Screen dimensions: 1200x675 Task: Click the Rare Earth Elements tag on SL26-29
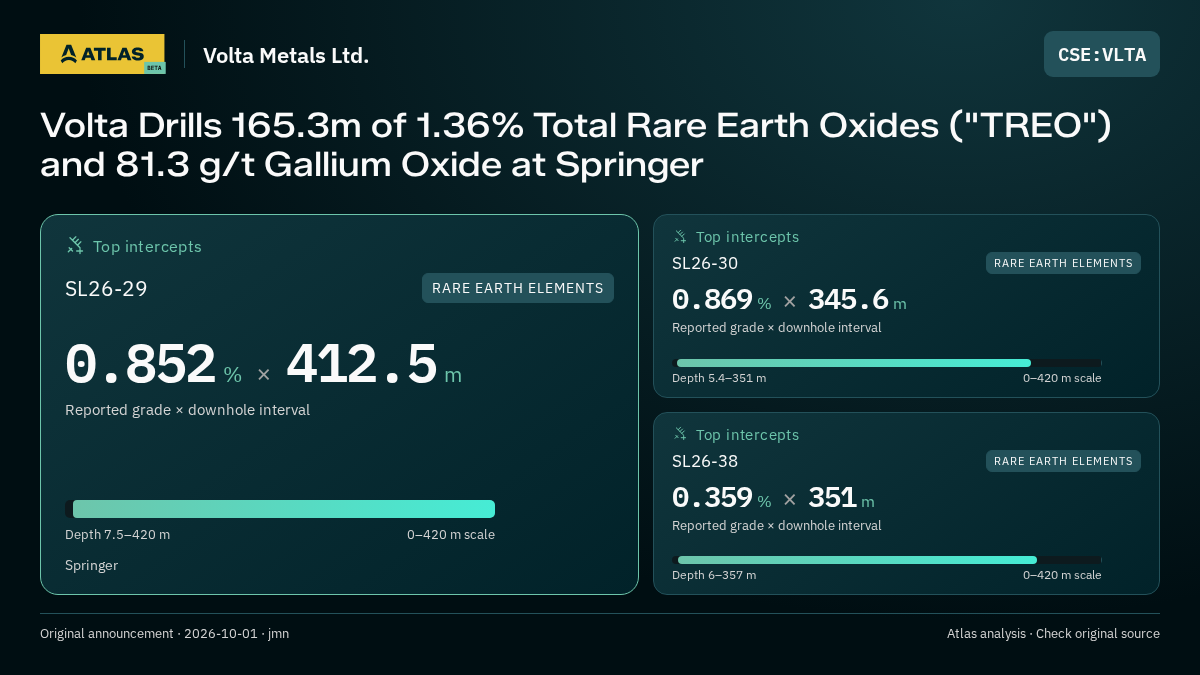[518, 288]
